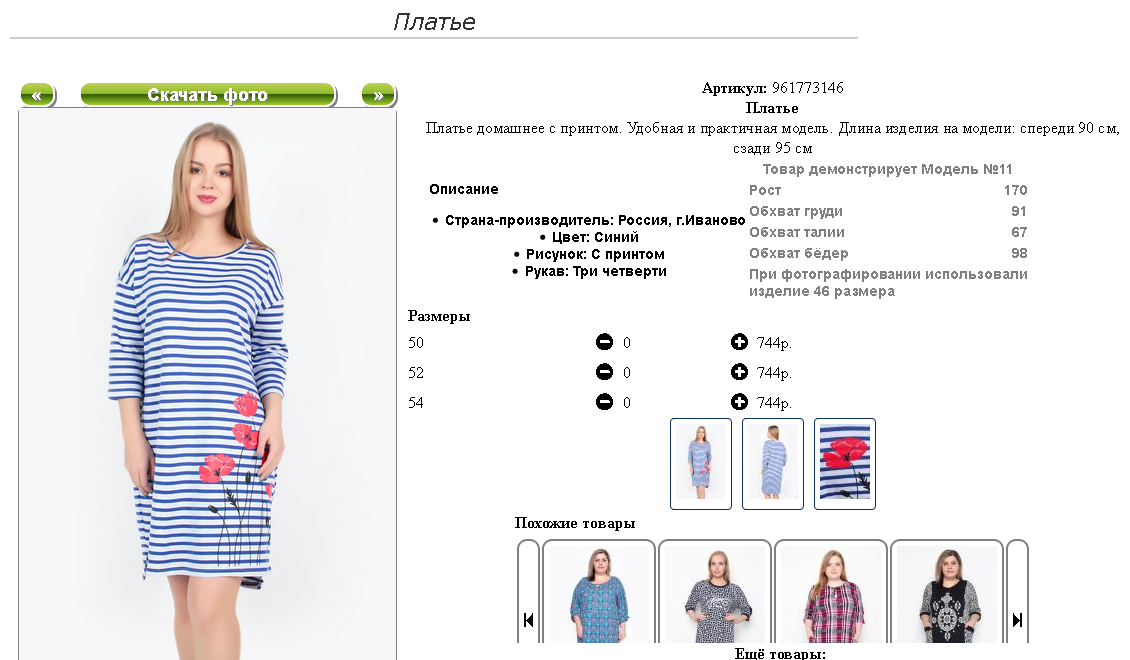Viewport: 1130px width, 660px height.
Task: Increase quantity for size 52
Action: coord(739,372)
